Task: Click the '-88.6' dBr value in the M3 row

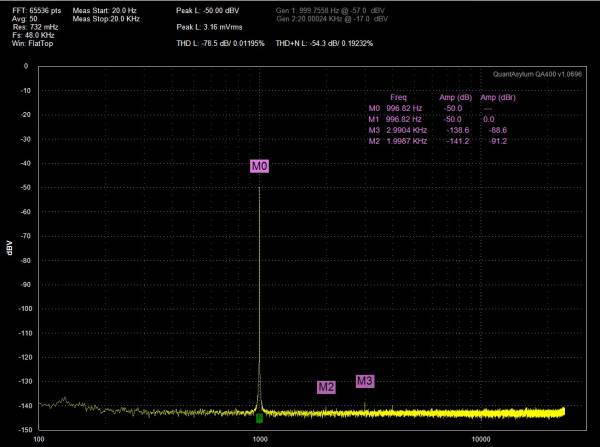Action: pos(497,131)
